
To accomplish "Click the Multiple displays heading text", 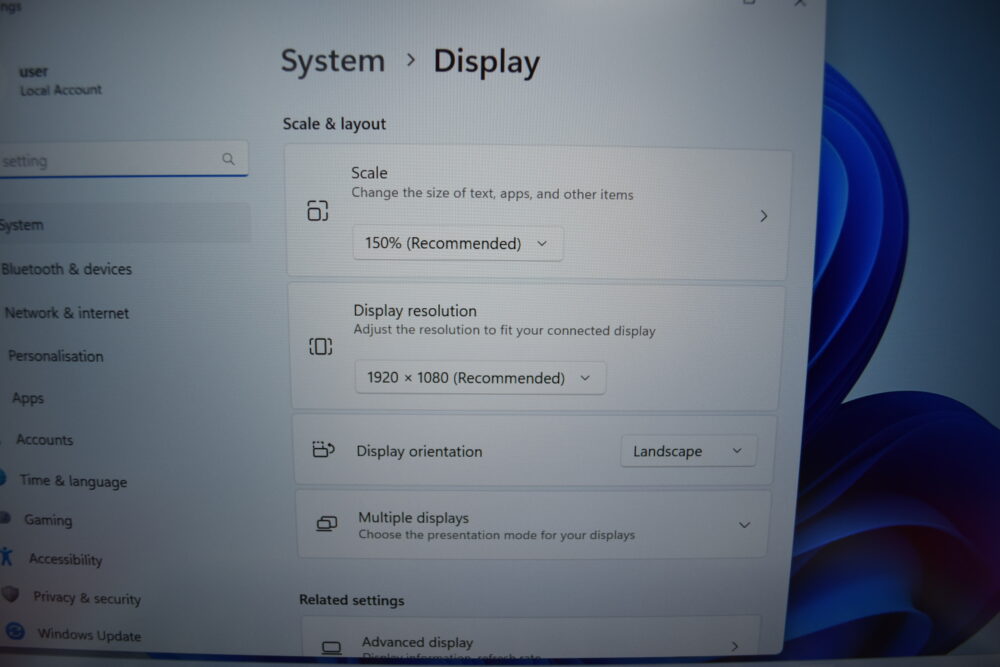I will pos(413,518).
